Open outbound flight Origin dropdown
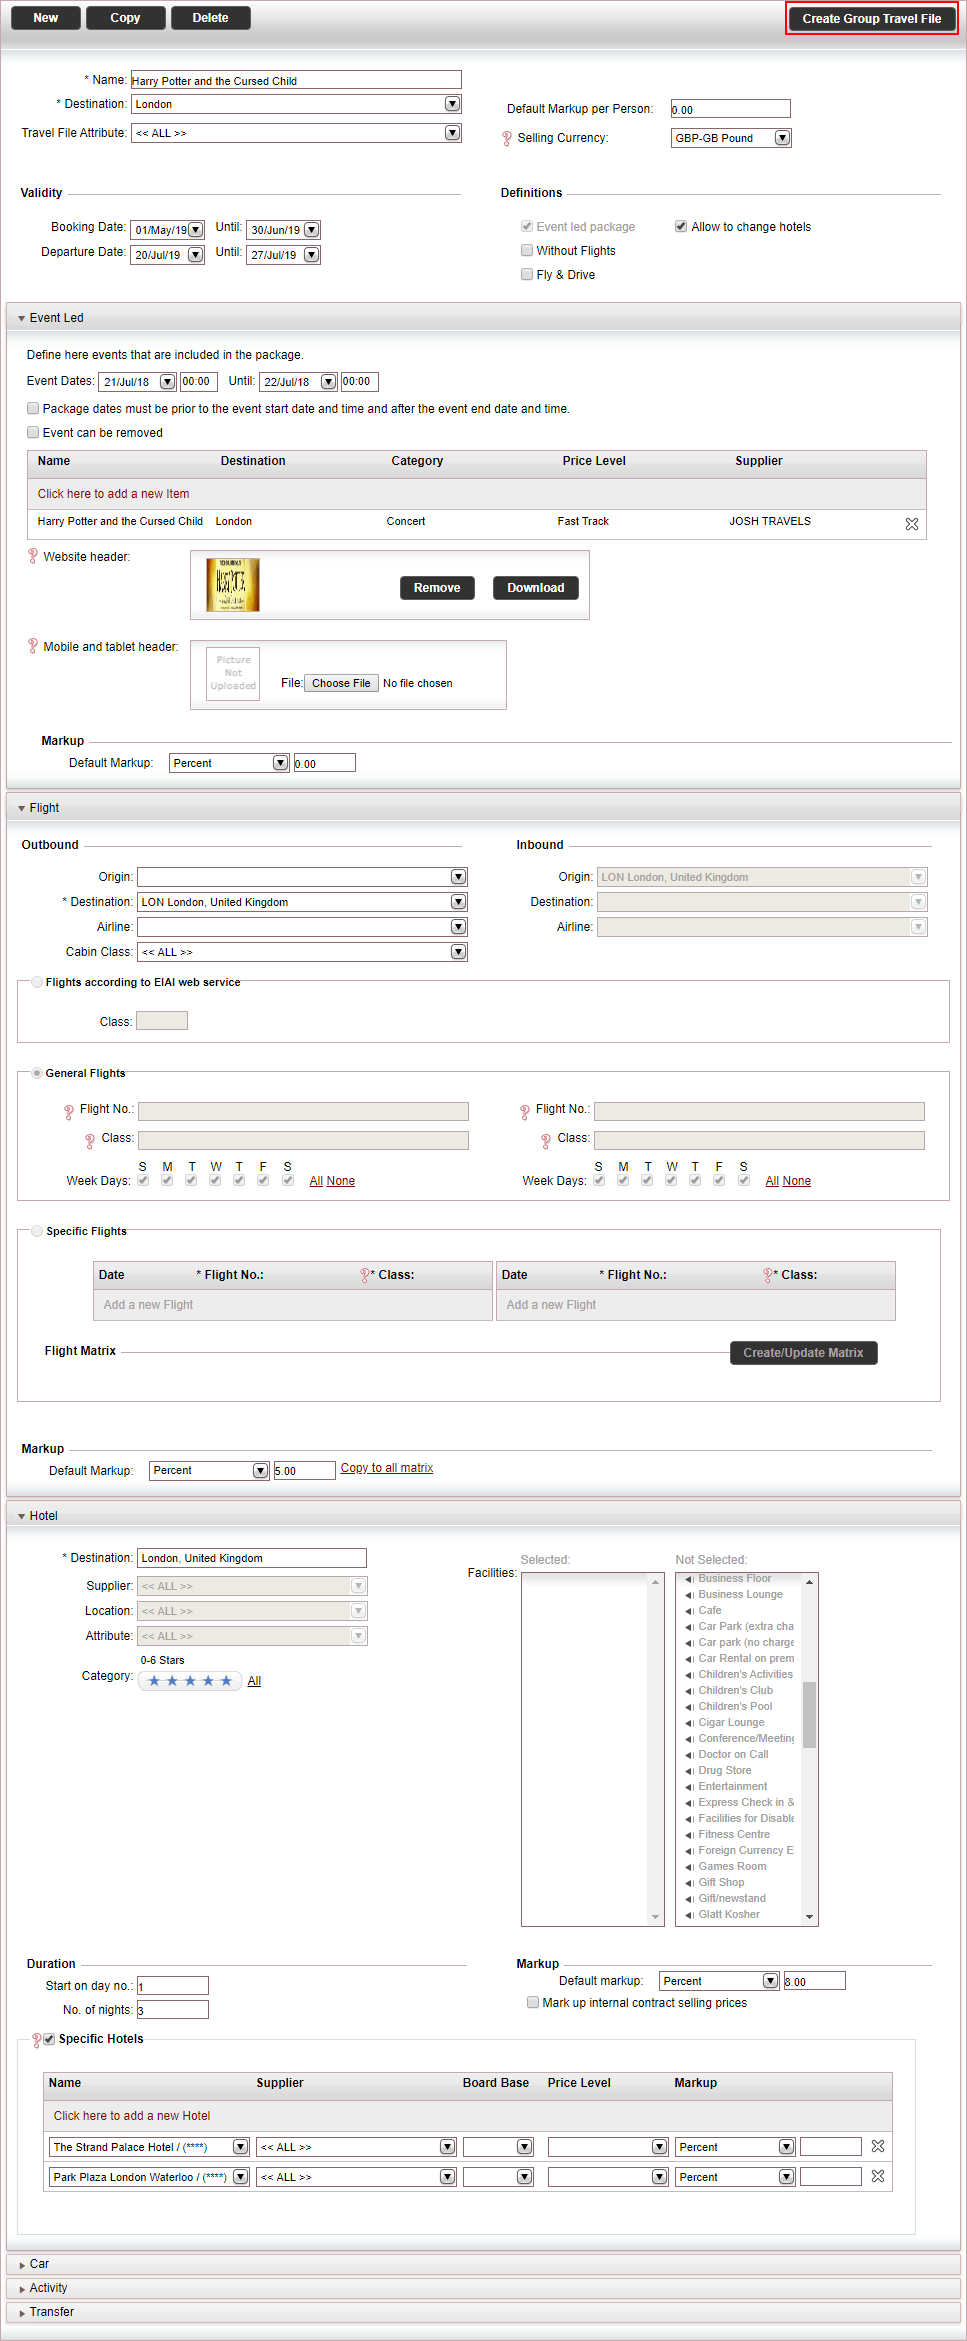 tap(459, 877)
